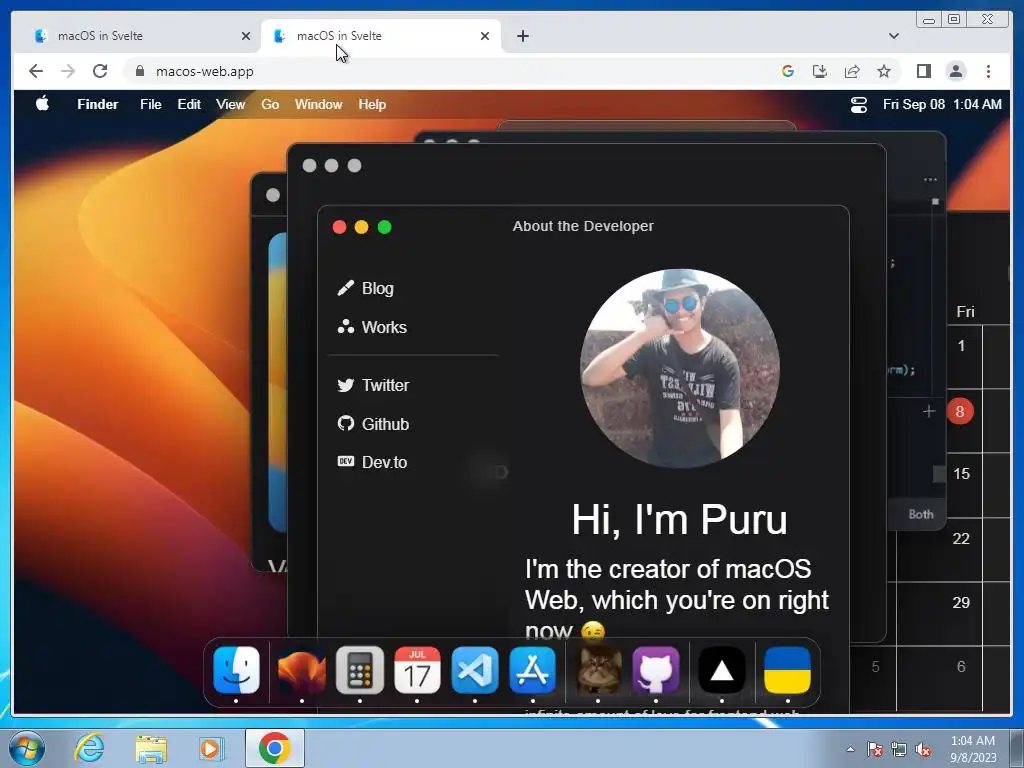Click the Google icon in address bar
This screenshot has width=1024, height=768.
coord(788,71)
